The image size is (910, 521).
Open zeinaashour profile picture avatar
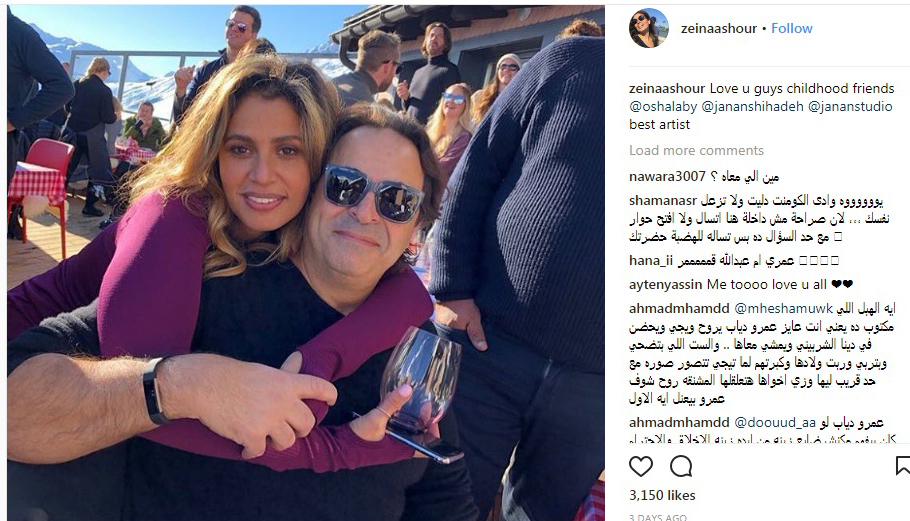[x=649, y=28]
